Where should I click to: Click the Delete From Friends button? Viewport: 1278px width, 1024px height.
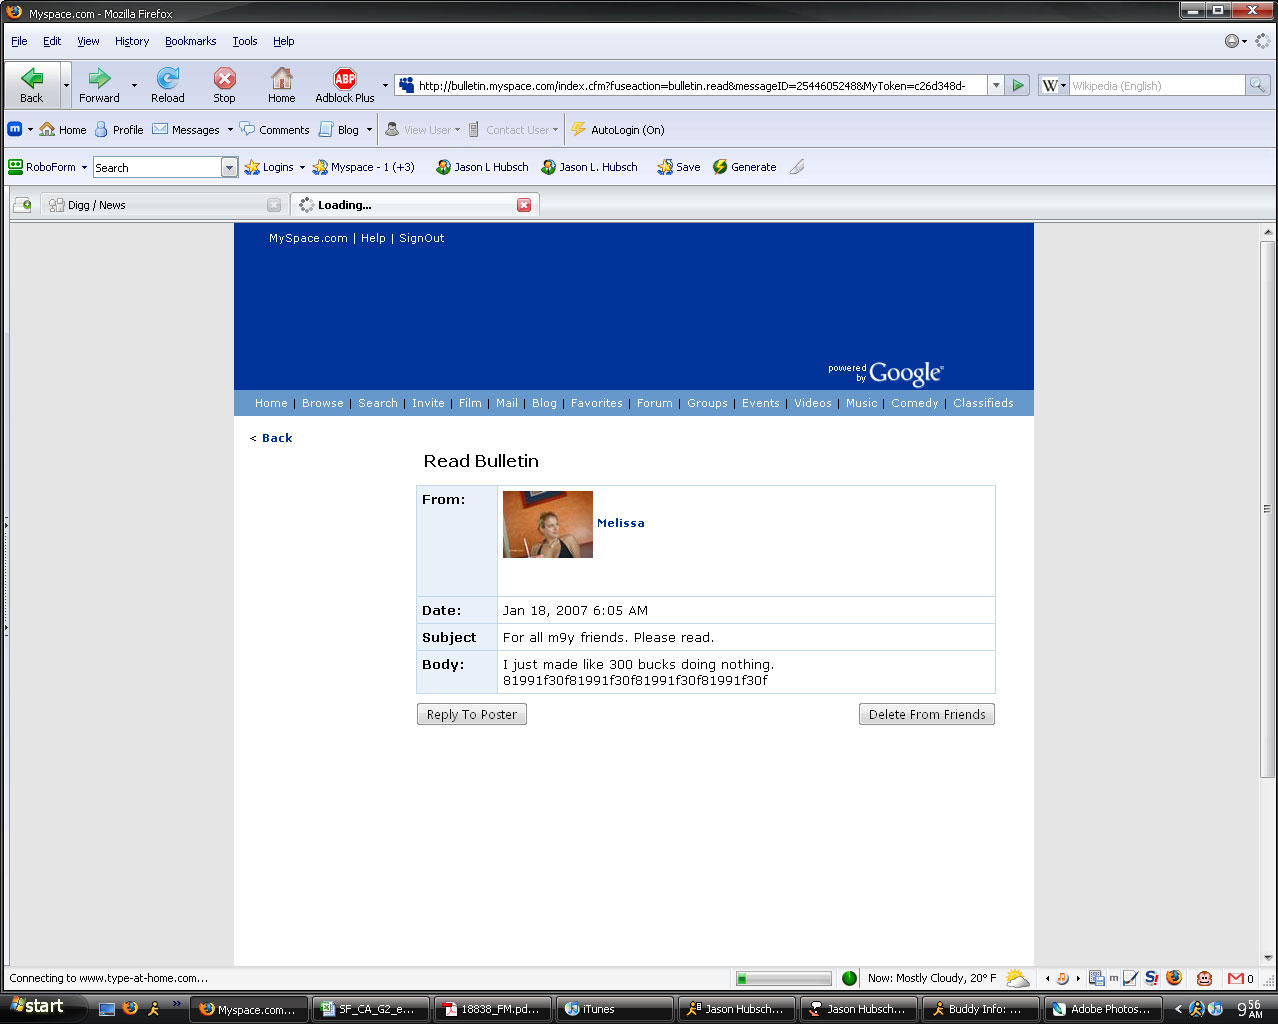pyautogui.click(x=926, y=714)
